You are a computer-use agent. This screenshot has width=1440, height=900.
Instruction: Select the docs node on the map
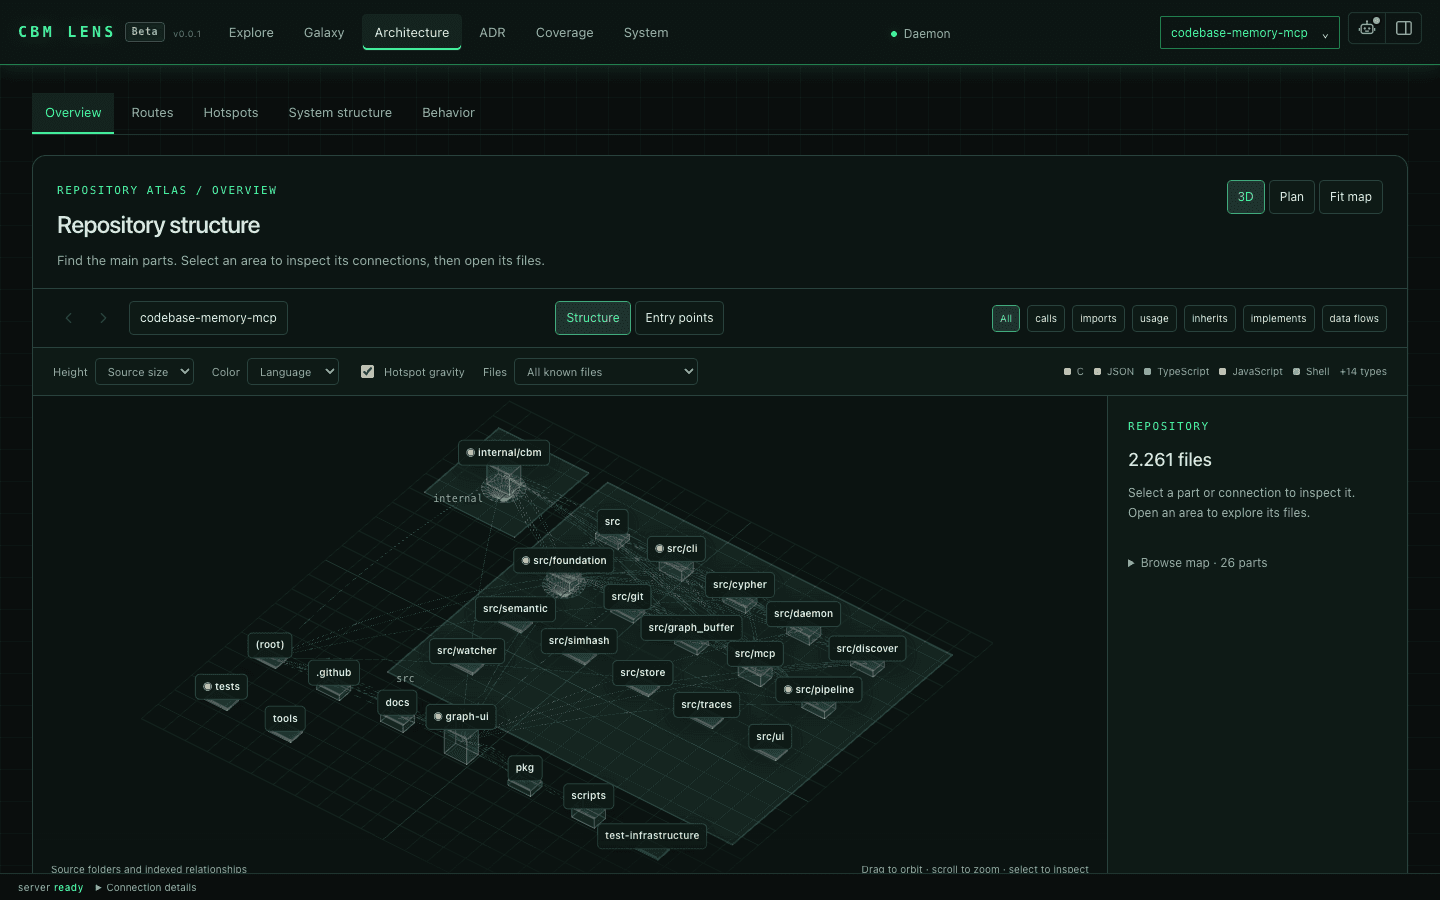click(x=398, y=703)
